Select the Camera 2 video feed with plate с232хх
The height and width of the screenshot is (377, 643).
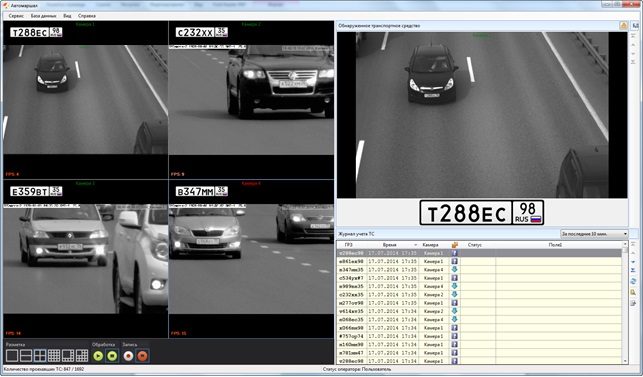251,100
